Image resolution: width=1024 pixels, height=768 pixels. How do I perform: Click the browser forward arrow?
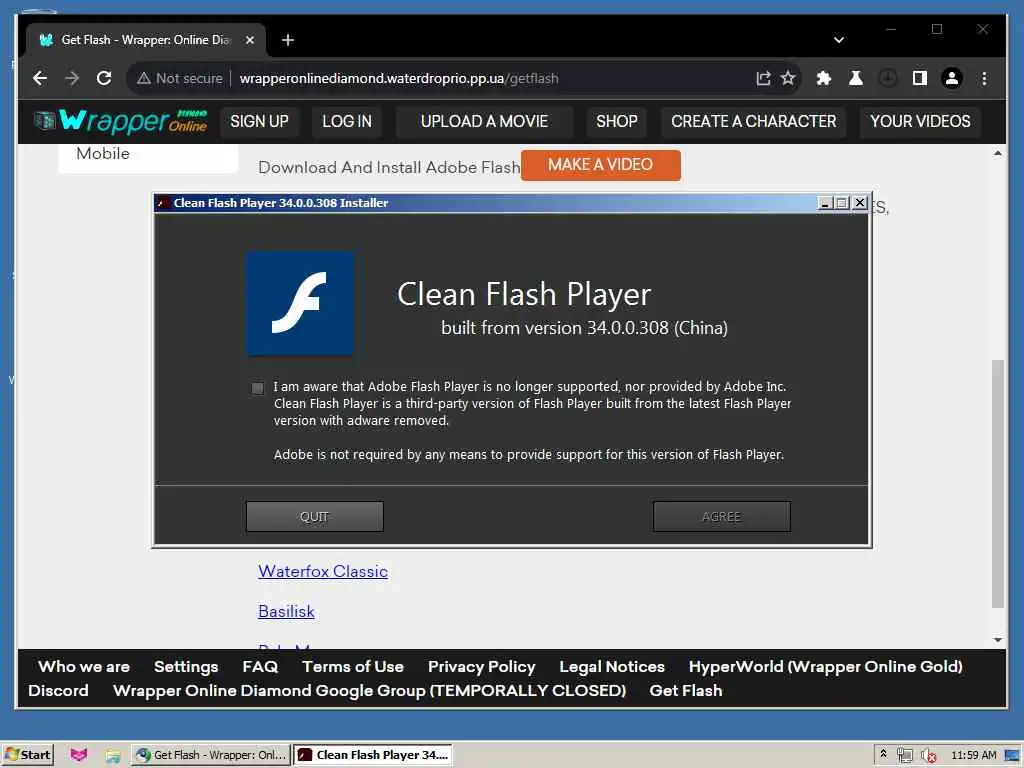click(x=72, y=78)
